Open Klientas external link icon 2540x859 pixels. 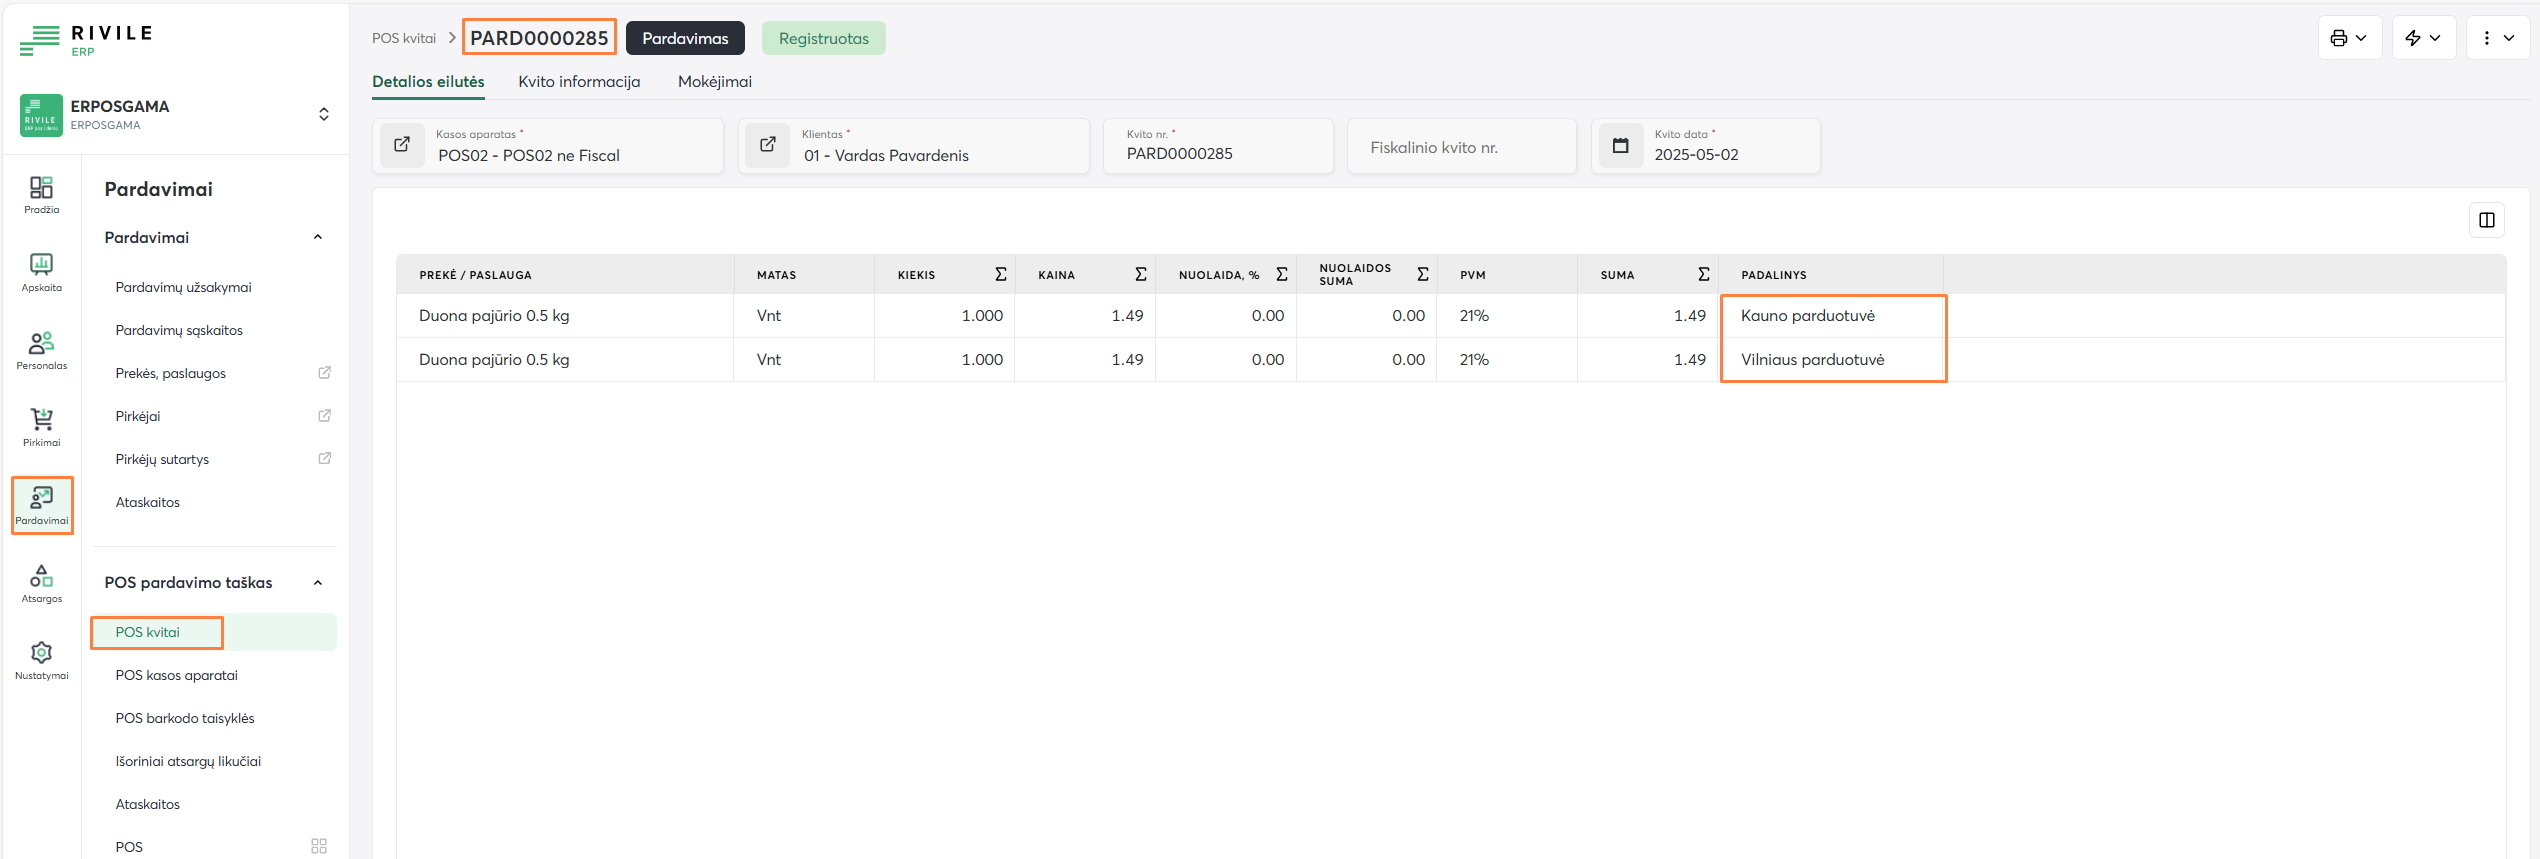(768, 145)
